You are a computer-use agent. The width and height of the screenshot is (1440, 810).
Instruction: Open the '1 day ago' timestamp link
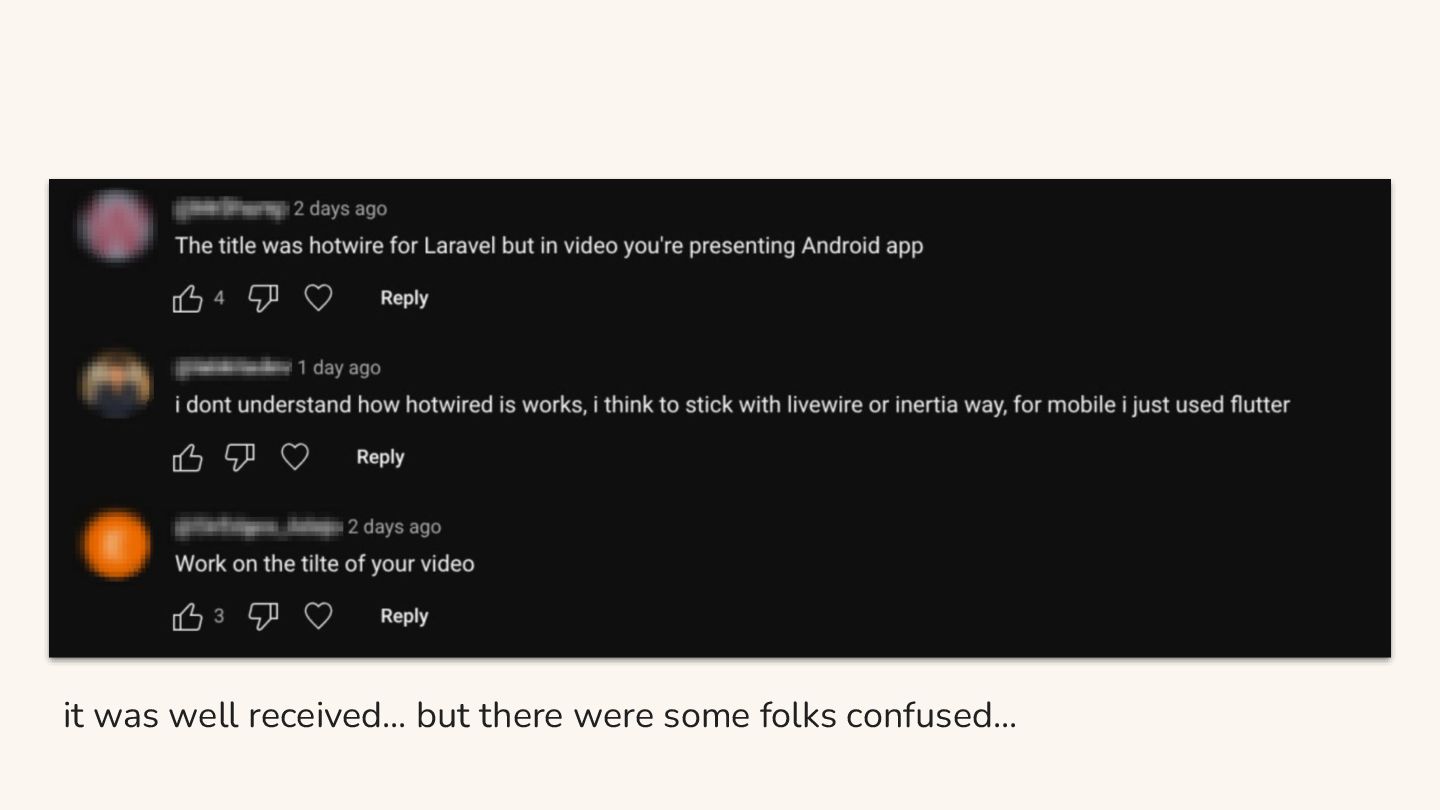pos(339,368)
